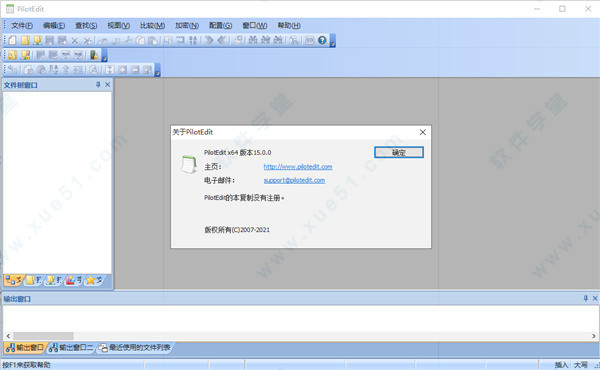Screen dimensions: 600x370
Task: Open the blue Help question-mark icon
Action: (x=322, y=40)
